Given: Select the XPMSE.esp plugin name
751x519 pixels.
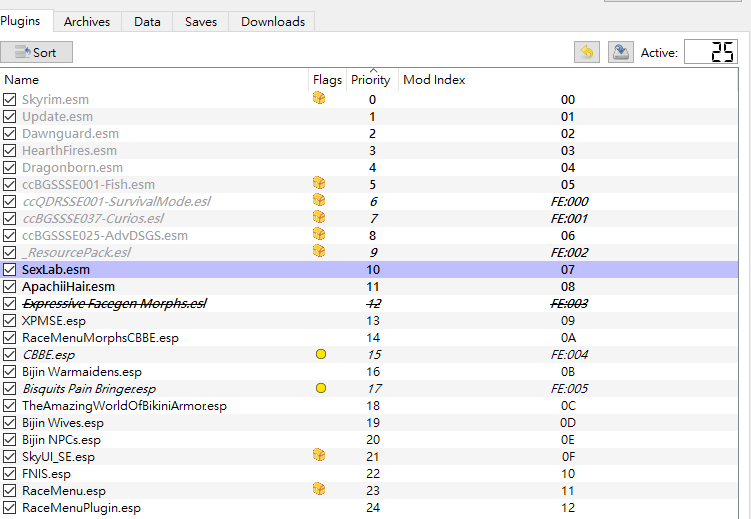Looking at the screenshot, I should (54, 321).
